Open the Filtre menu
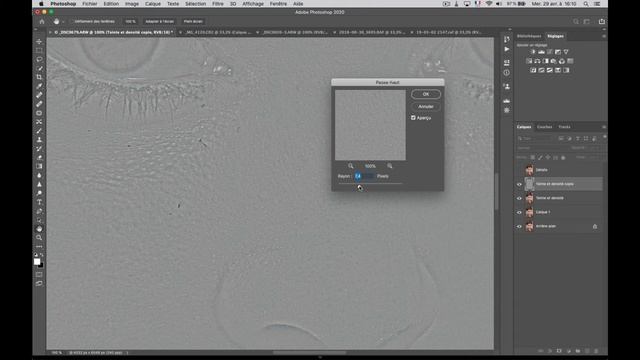The height and width of the screenshot is (360, 640). click(218, 4)
